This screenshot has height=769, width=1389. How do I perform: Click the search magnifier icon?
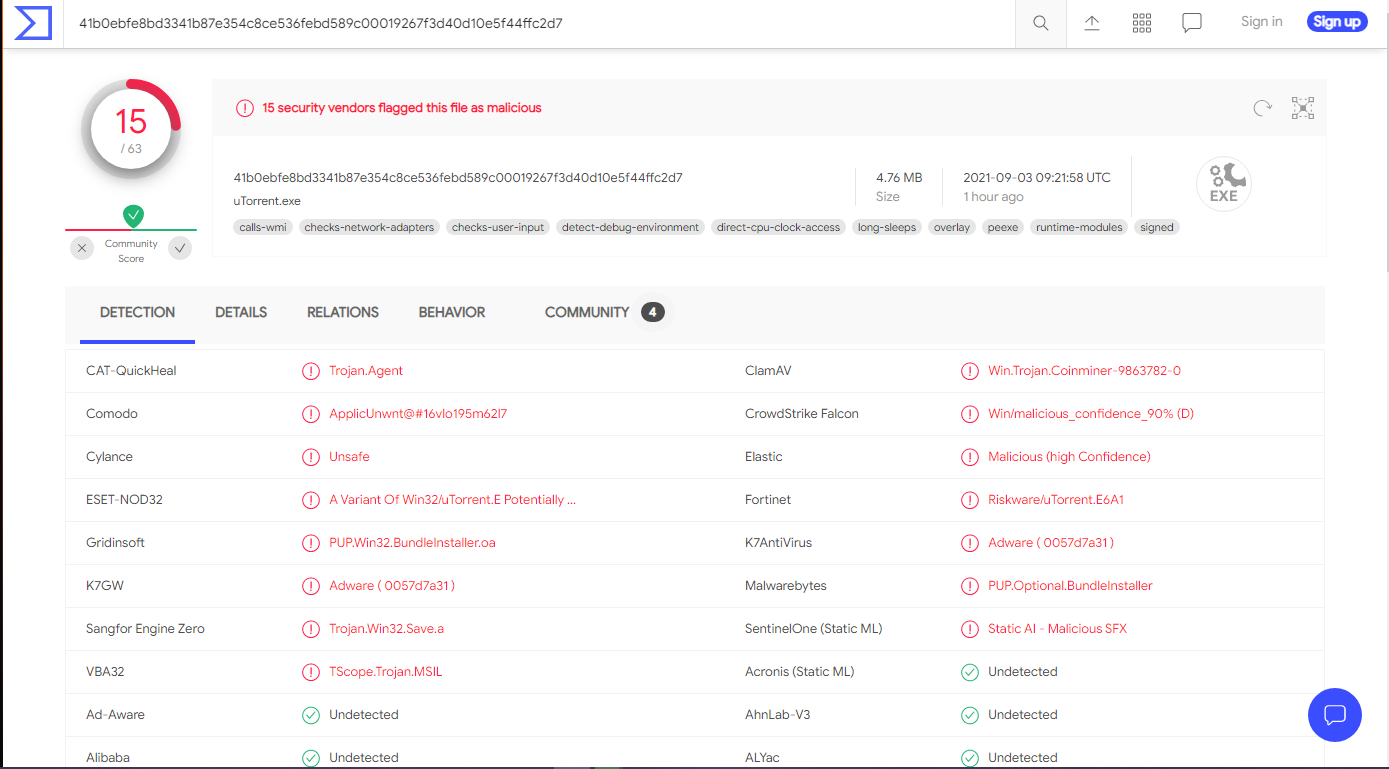1041,23
